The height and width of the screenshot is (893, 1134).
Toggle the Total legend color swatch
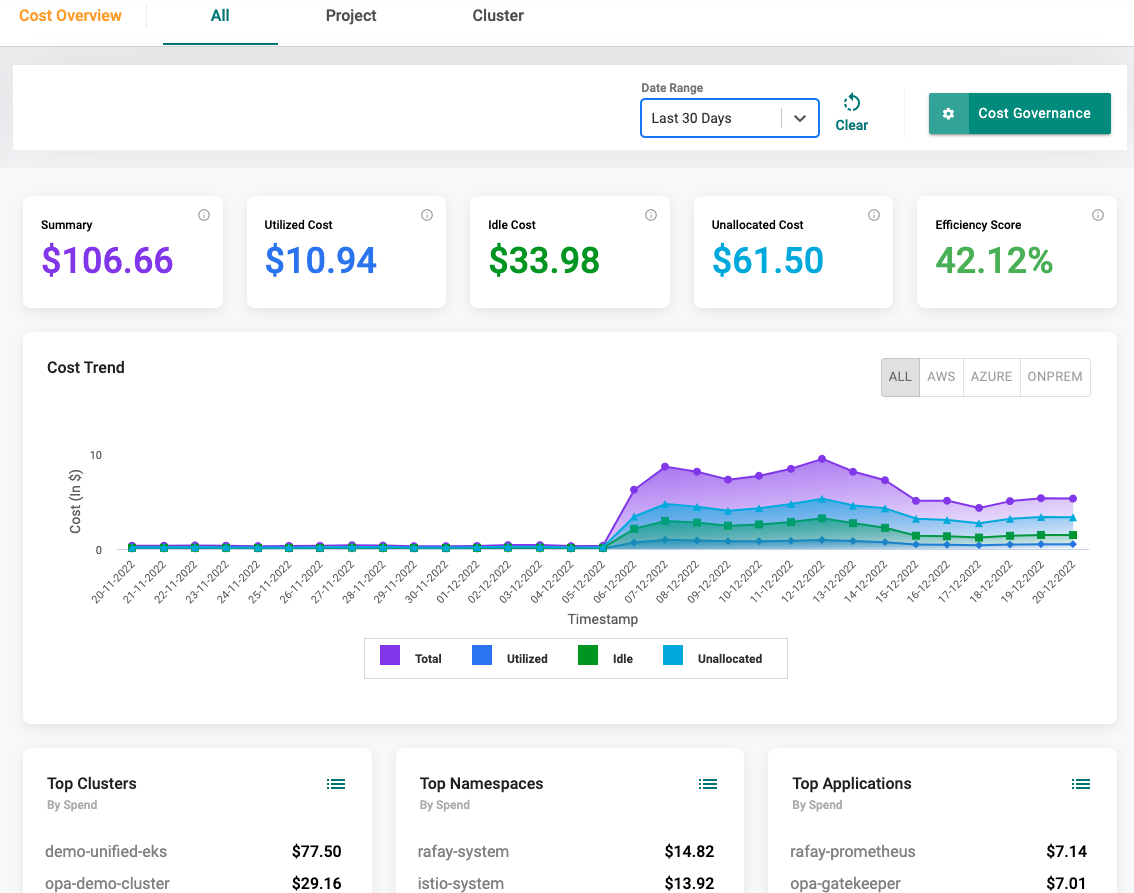(x=390, y=656)
